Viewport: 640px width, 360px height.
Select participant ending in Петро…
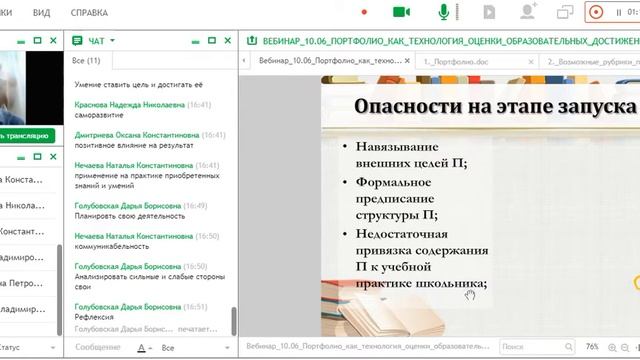28,283
